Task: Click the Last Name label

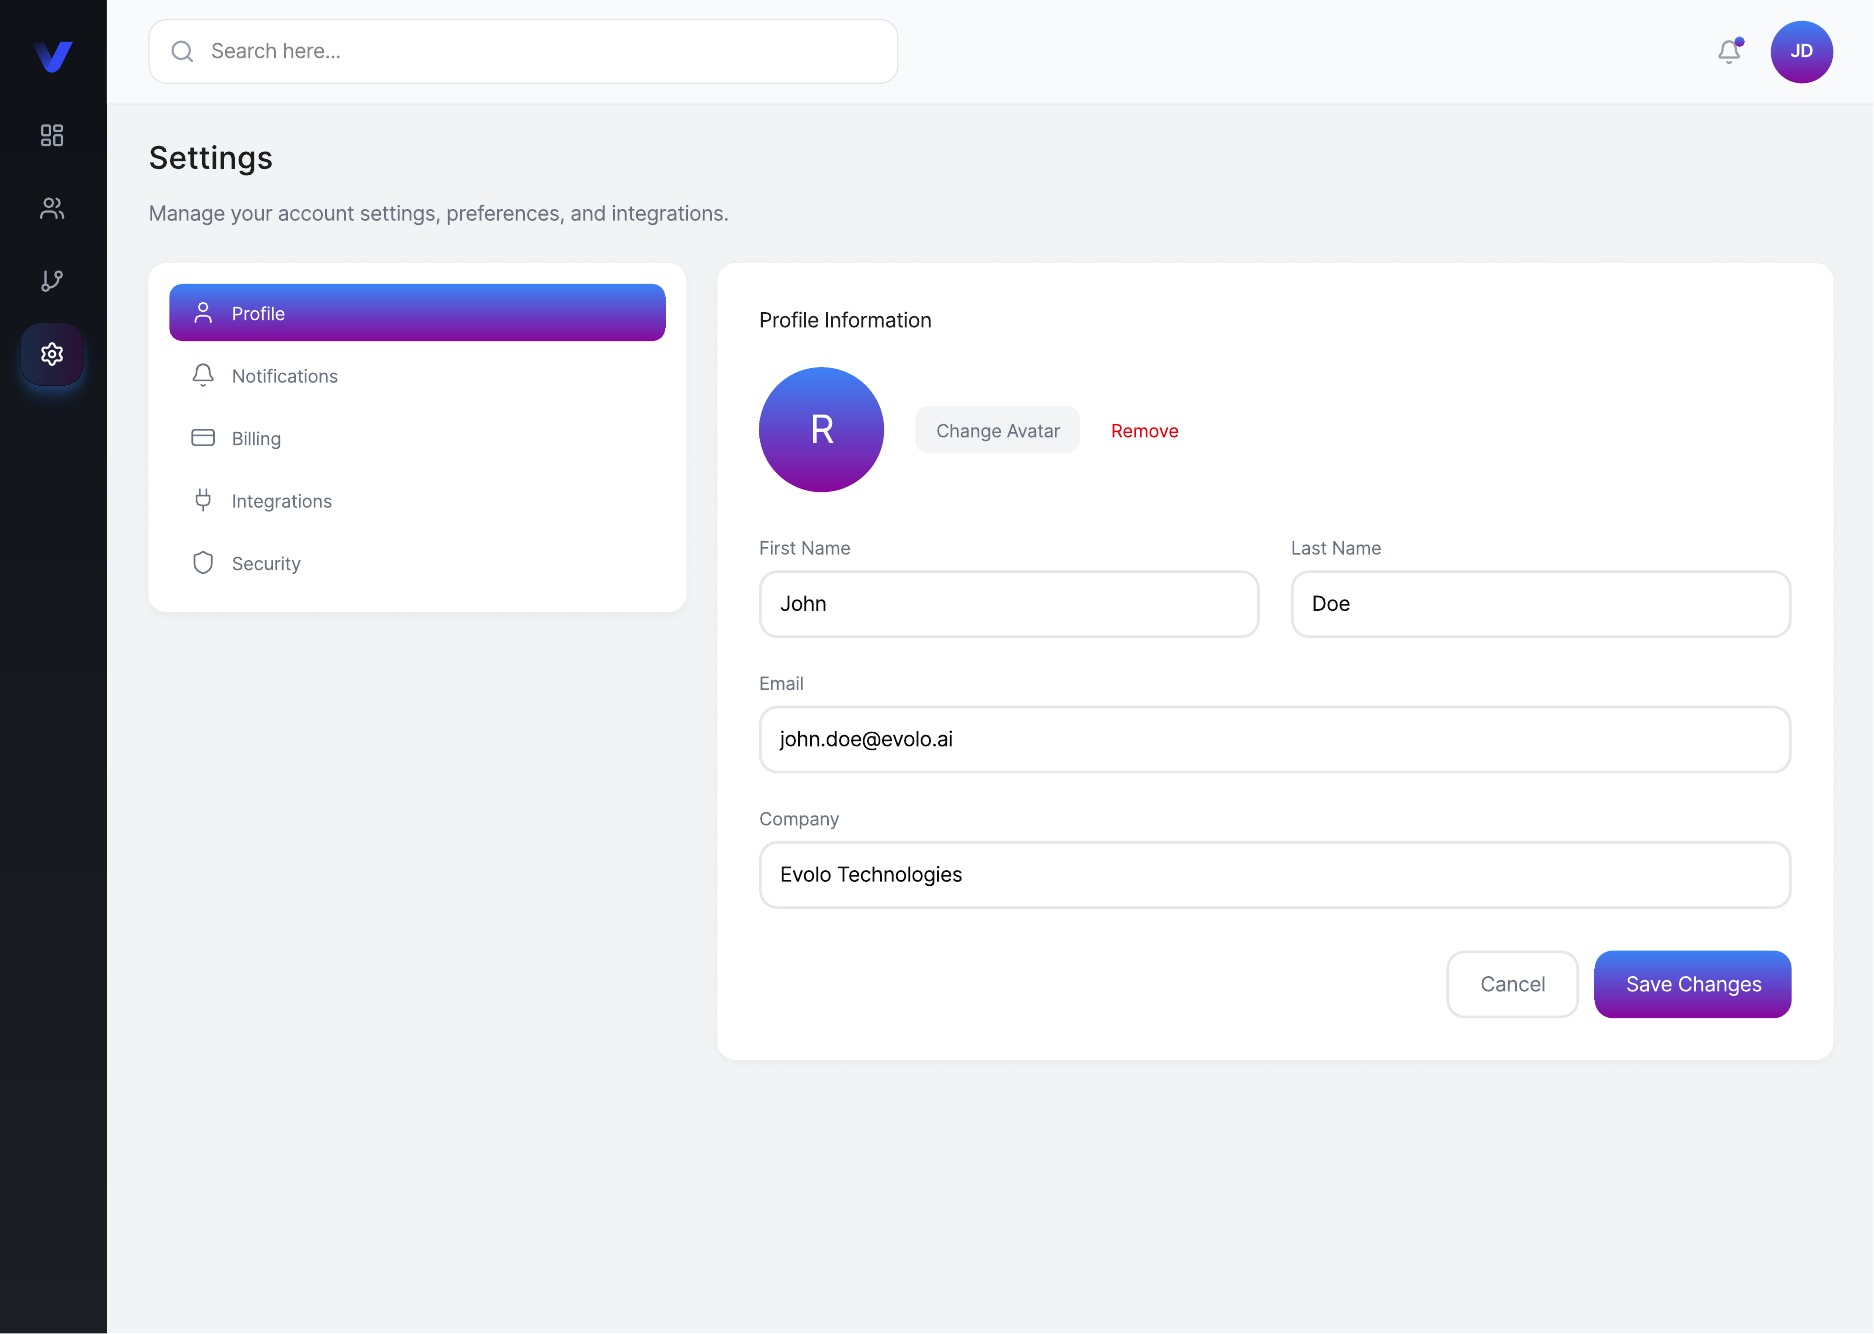Action: pos(1335,548)
